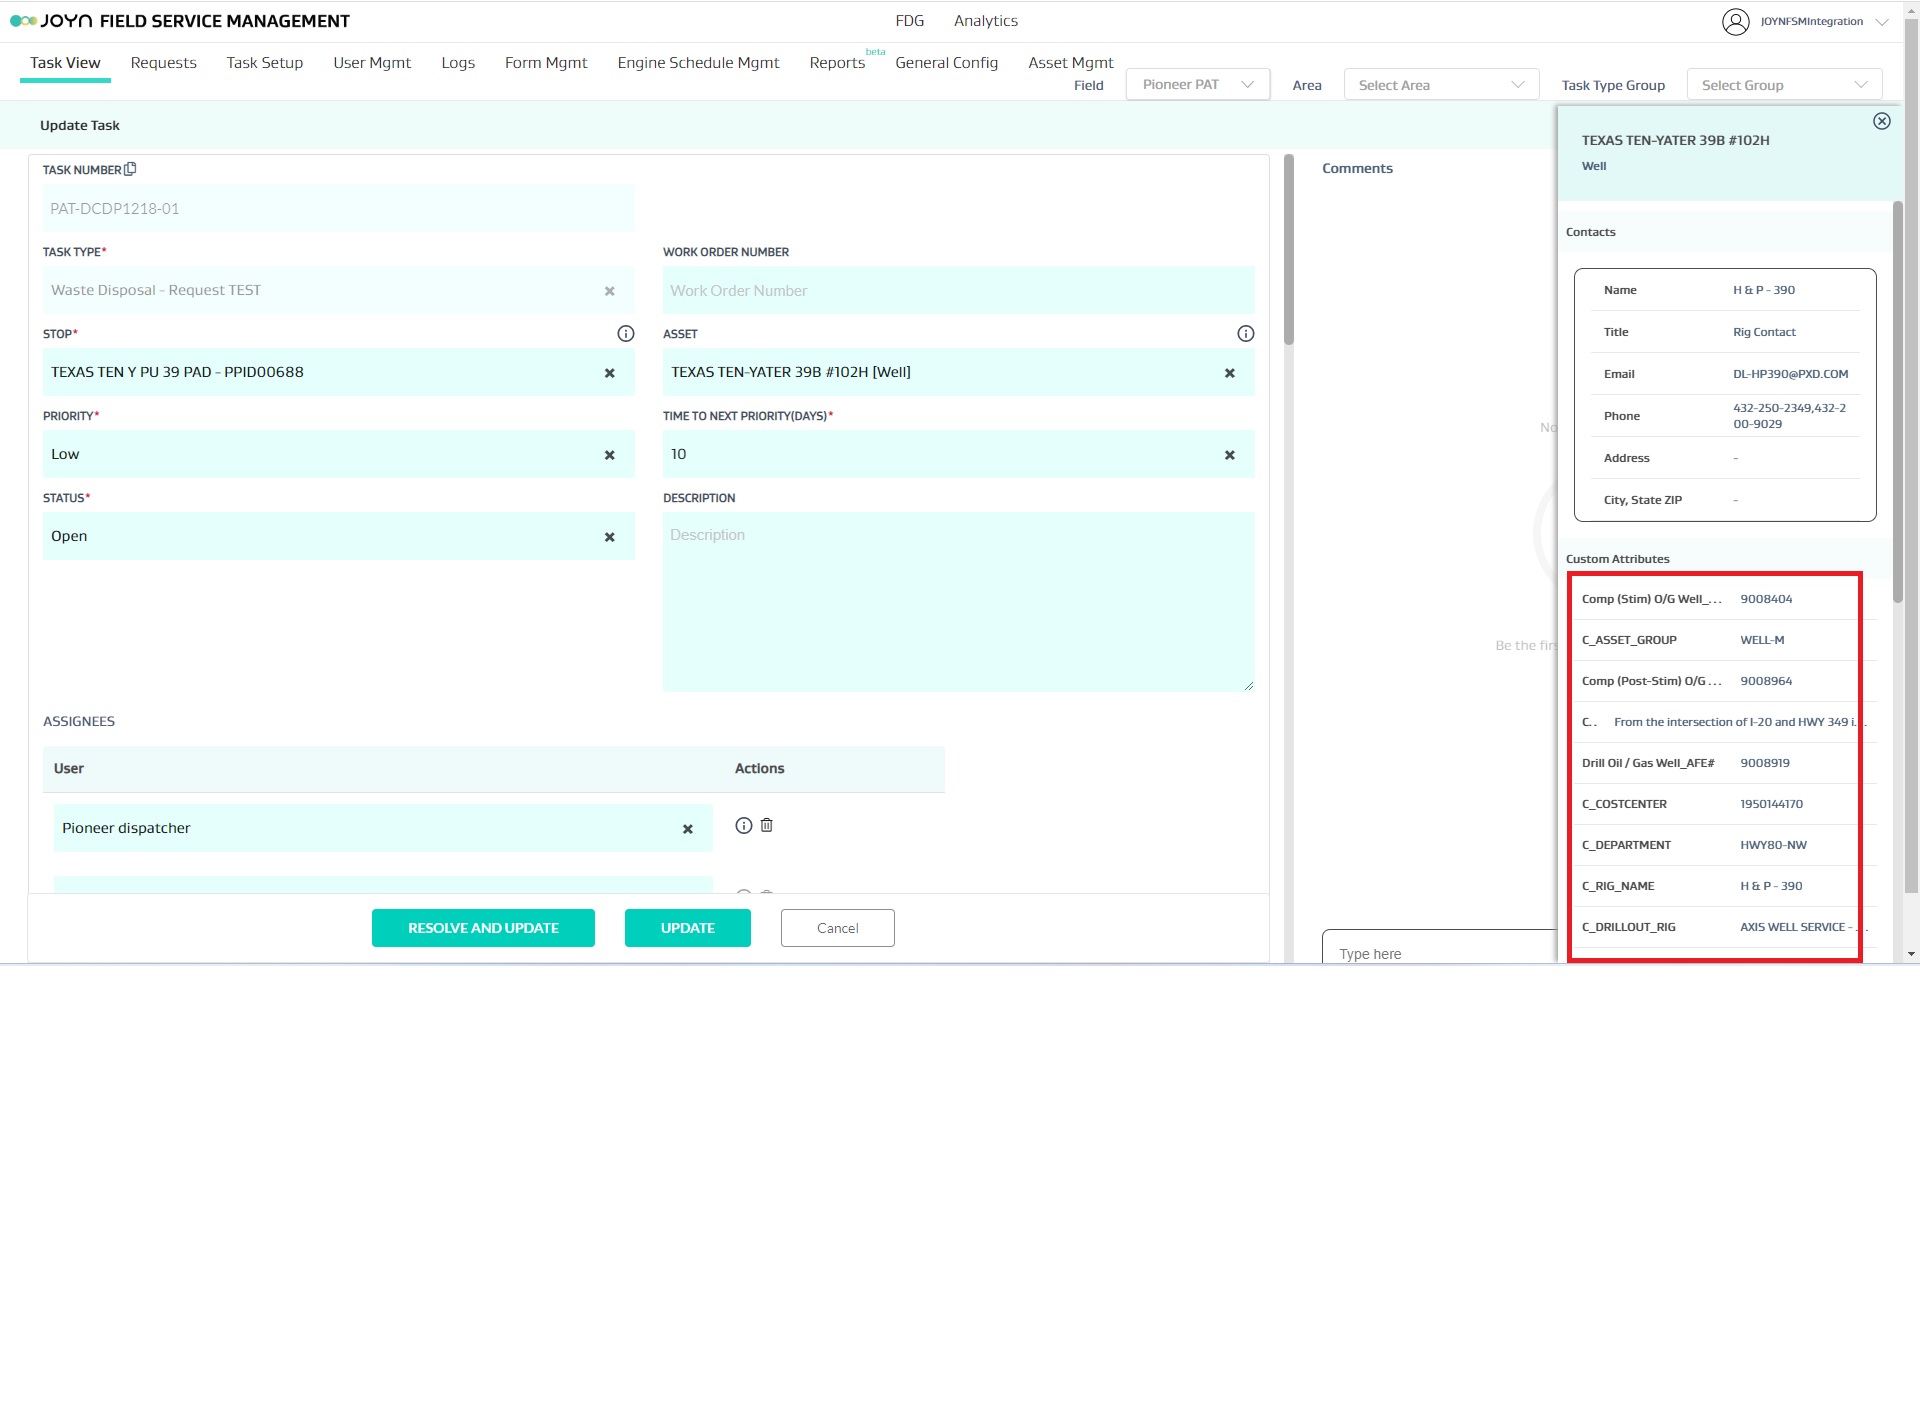Click the Work Order Number input field
Image resolution: width=1920 pixels, height=1416 pixels.
957,291
